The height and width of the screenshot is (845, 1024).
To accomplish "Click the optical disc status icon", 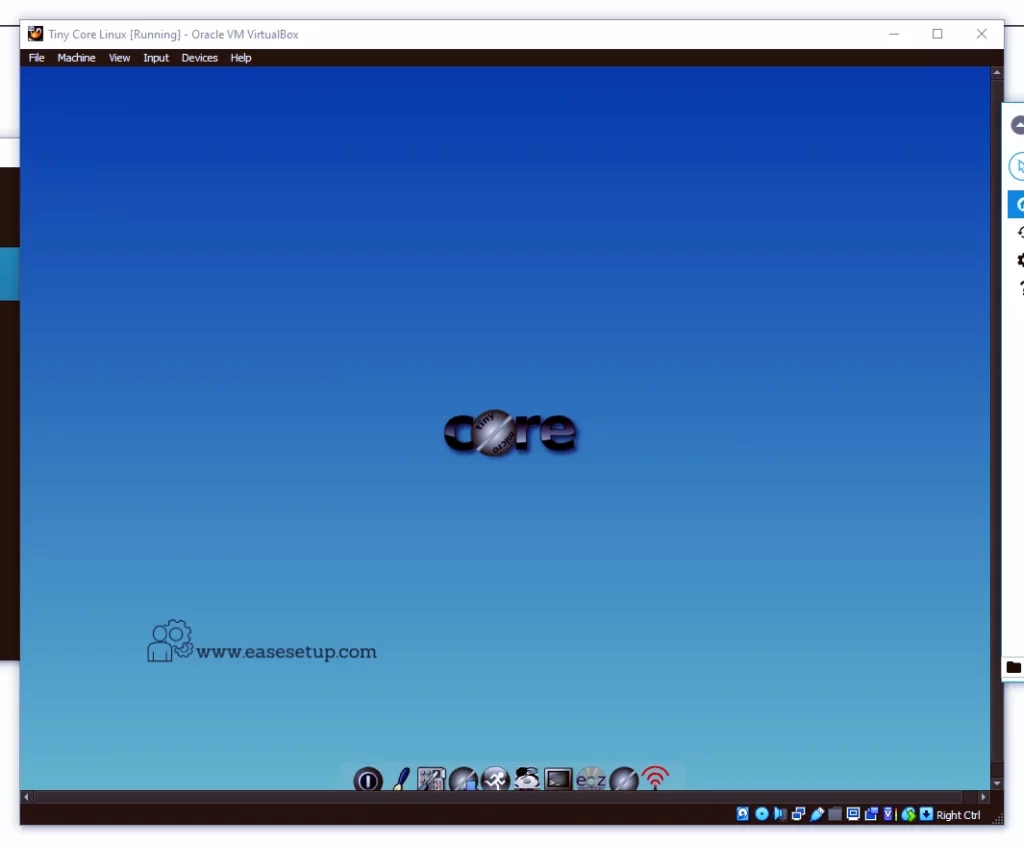I will [761, 814].
